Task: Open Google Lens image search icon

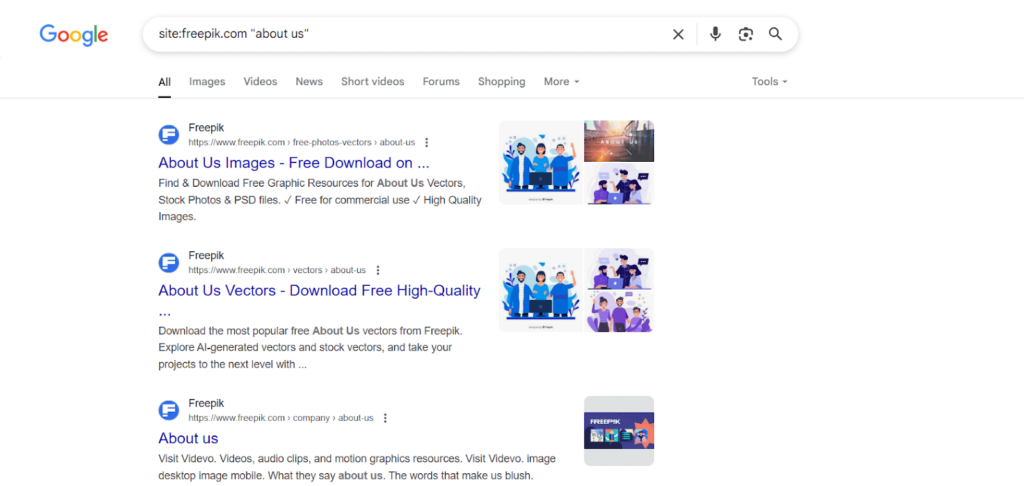Action: pyautogui.click(x=746, y=35)
